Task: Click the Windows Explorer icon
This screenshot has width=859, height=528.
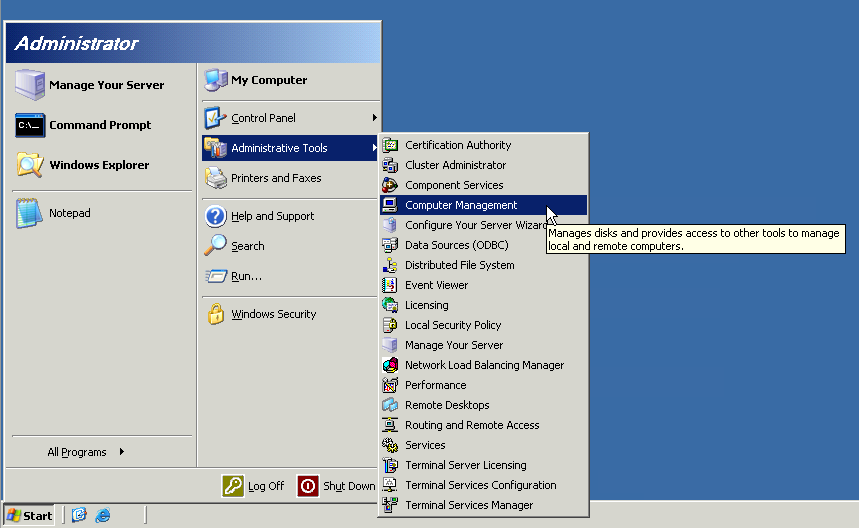Action: 30,165
